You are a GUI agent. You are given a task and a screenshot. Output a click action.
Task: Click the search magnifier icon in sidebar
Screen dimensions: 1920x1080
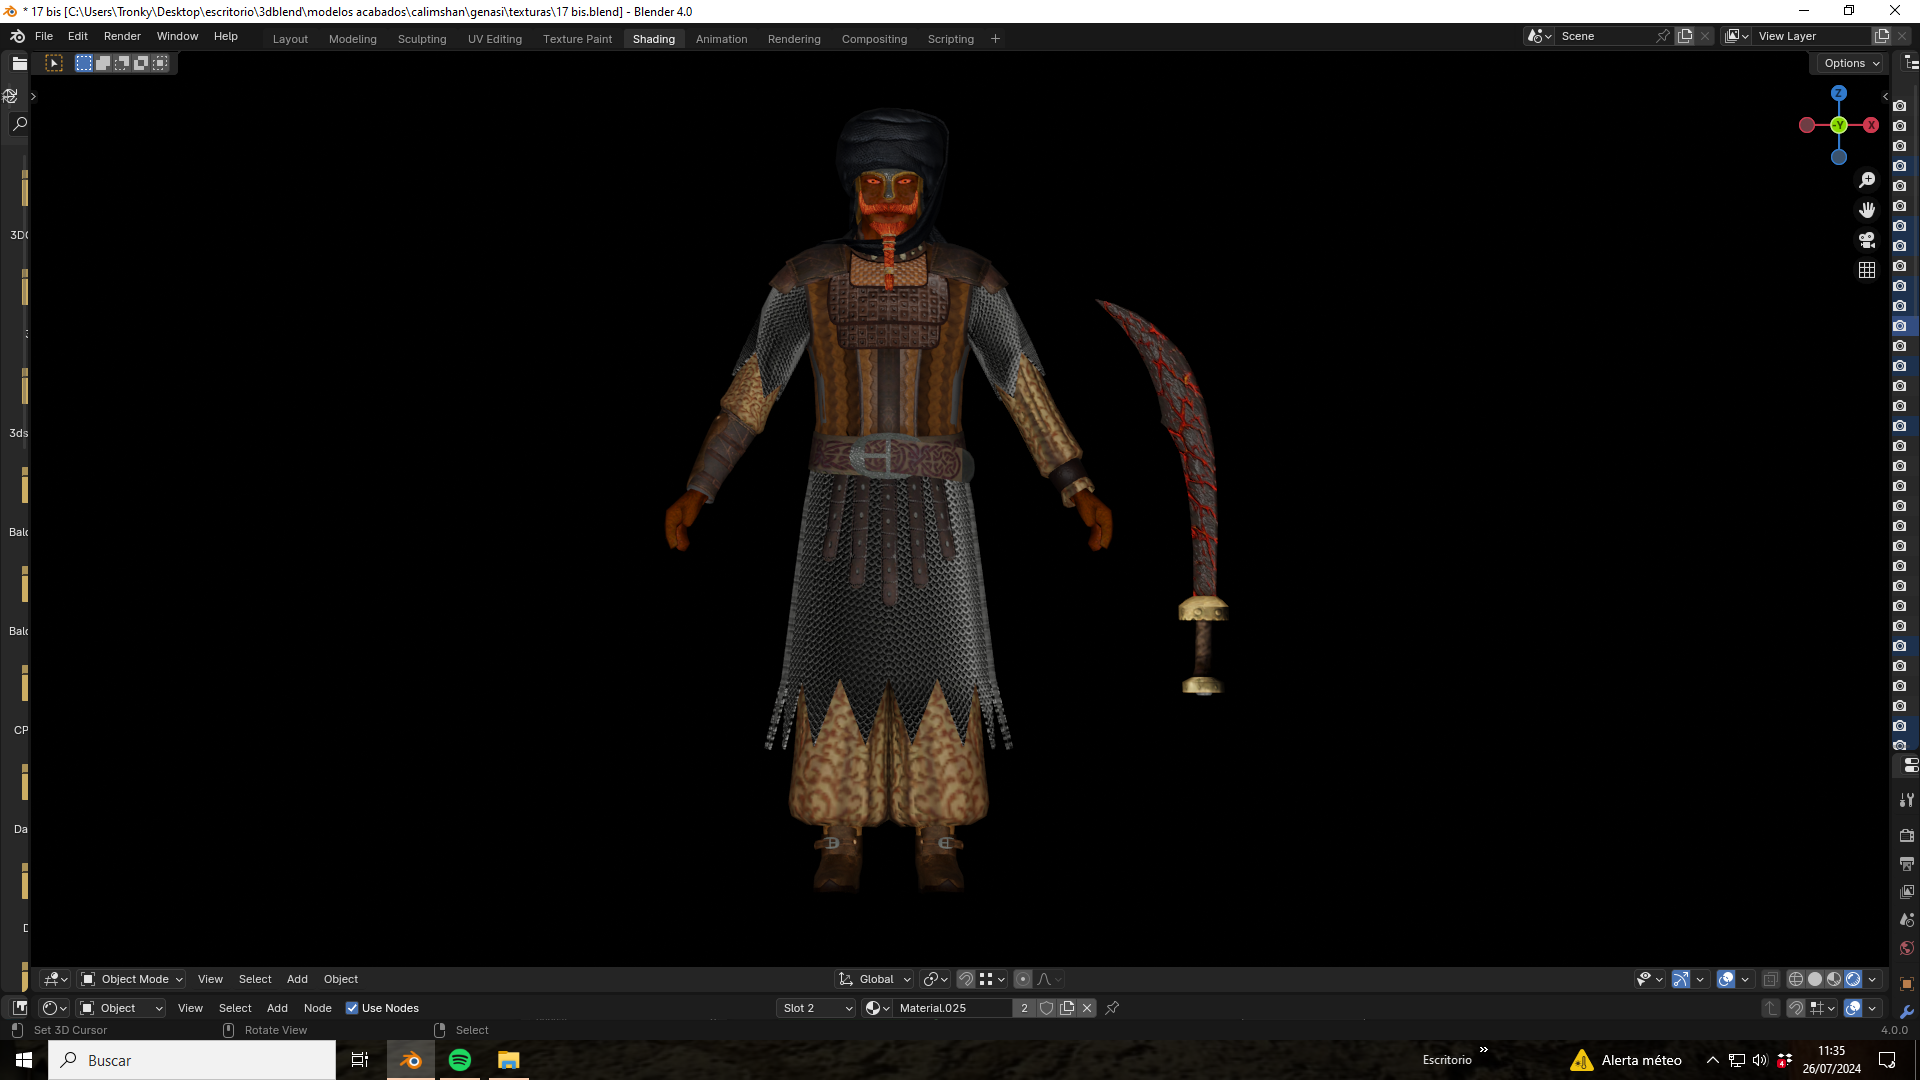click(19, 124)
